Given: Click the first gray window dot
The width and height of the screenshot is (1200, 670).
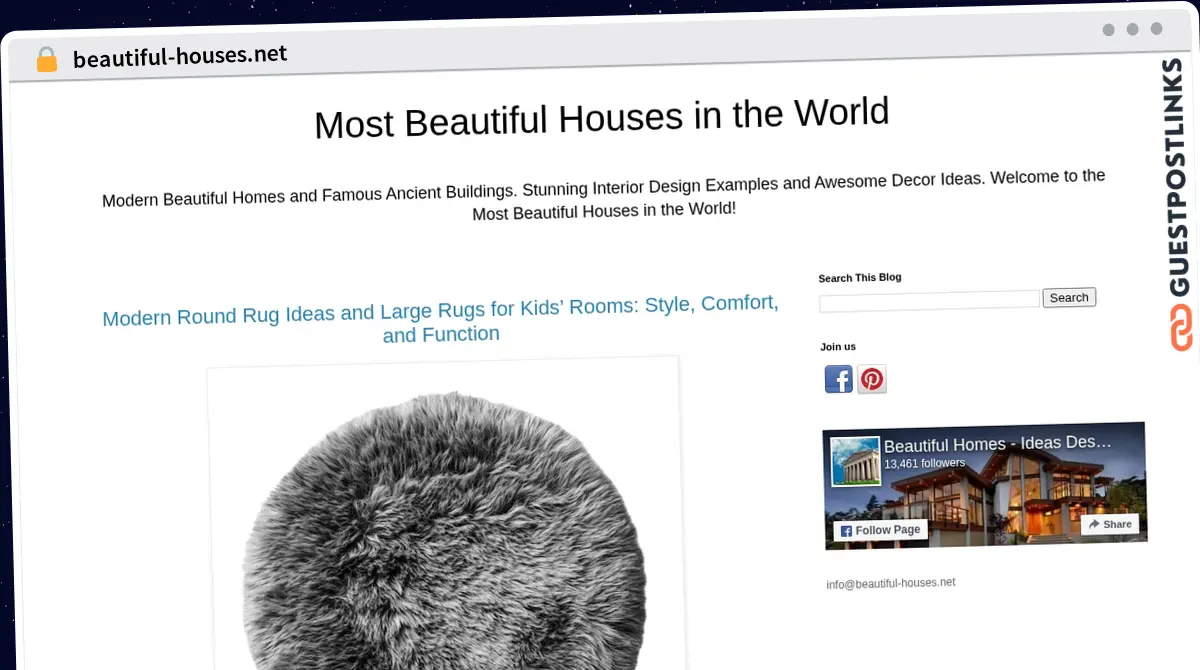Looking at the screenshot, I should click(1108, 30).
